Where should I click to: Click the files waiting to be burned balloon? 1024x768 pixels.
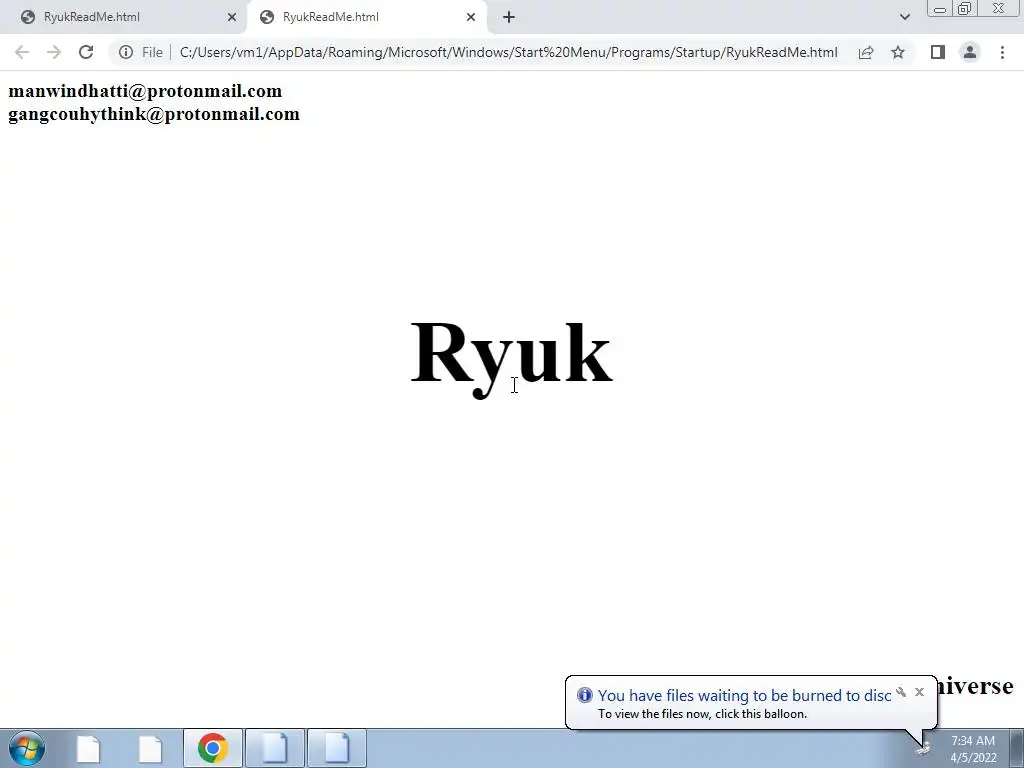click(x=751, y=703)
